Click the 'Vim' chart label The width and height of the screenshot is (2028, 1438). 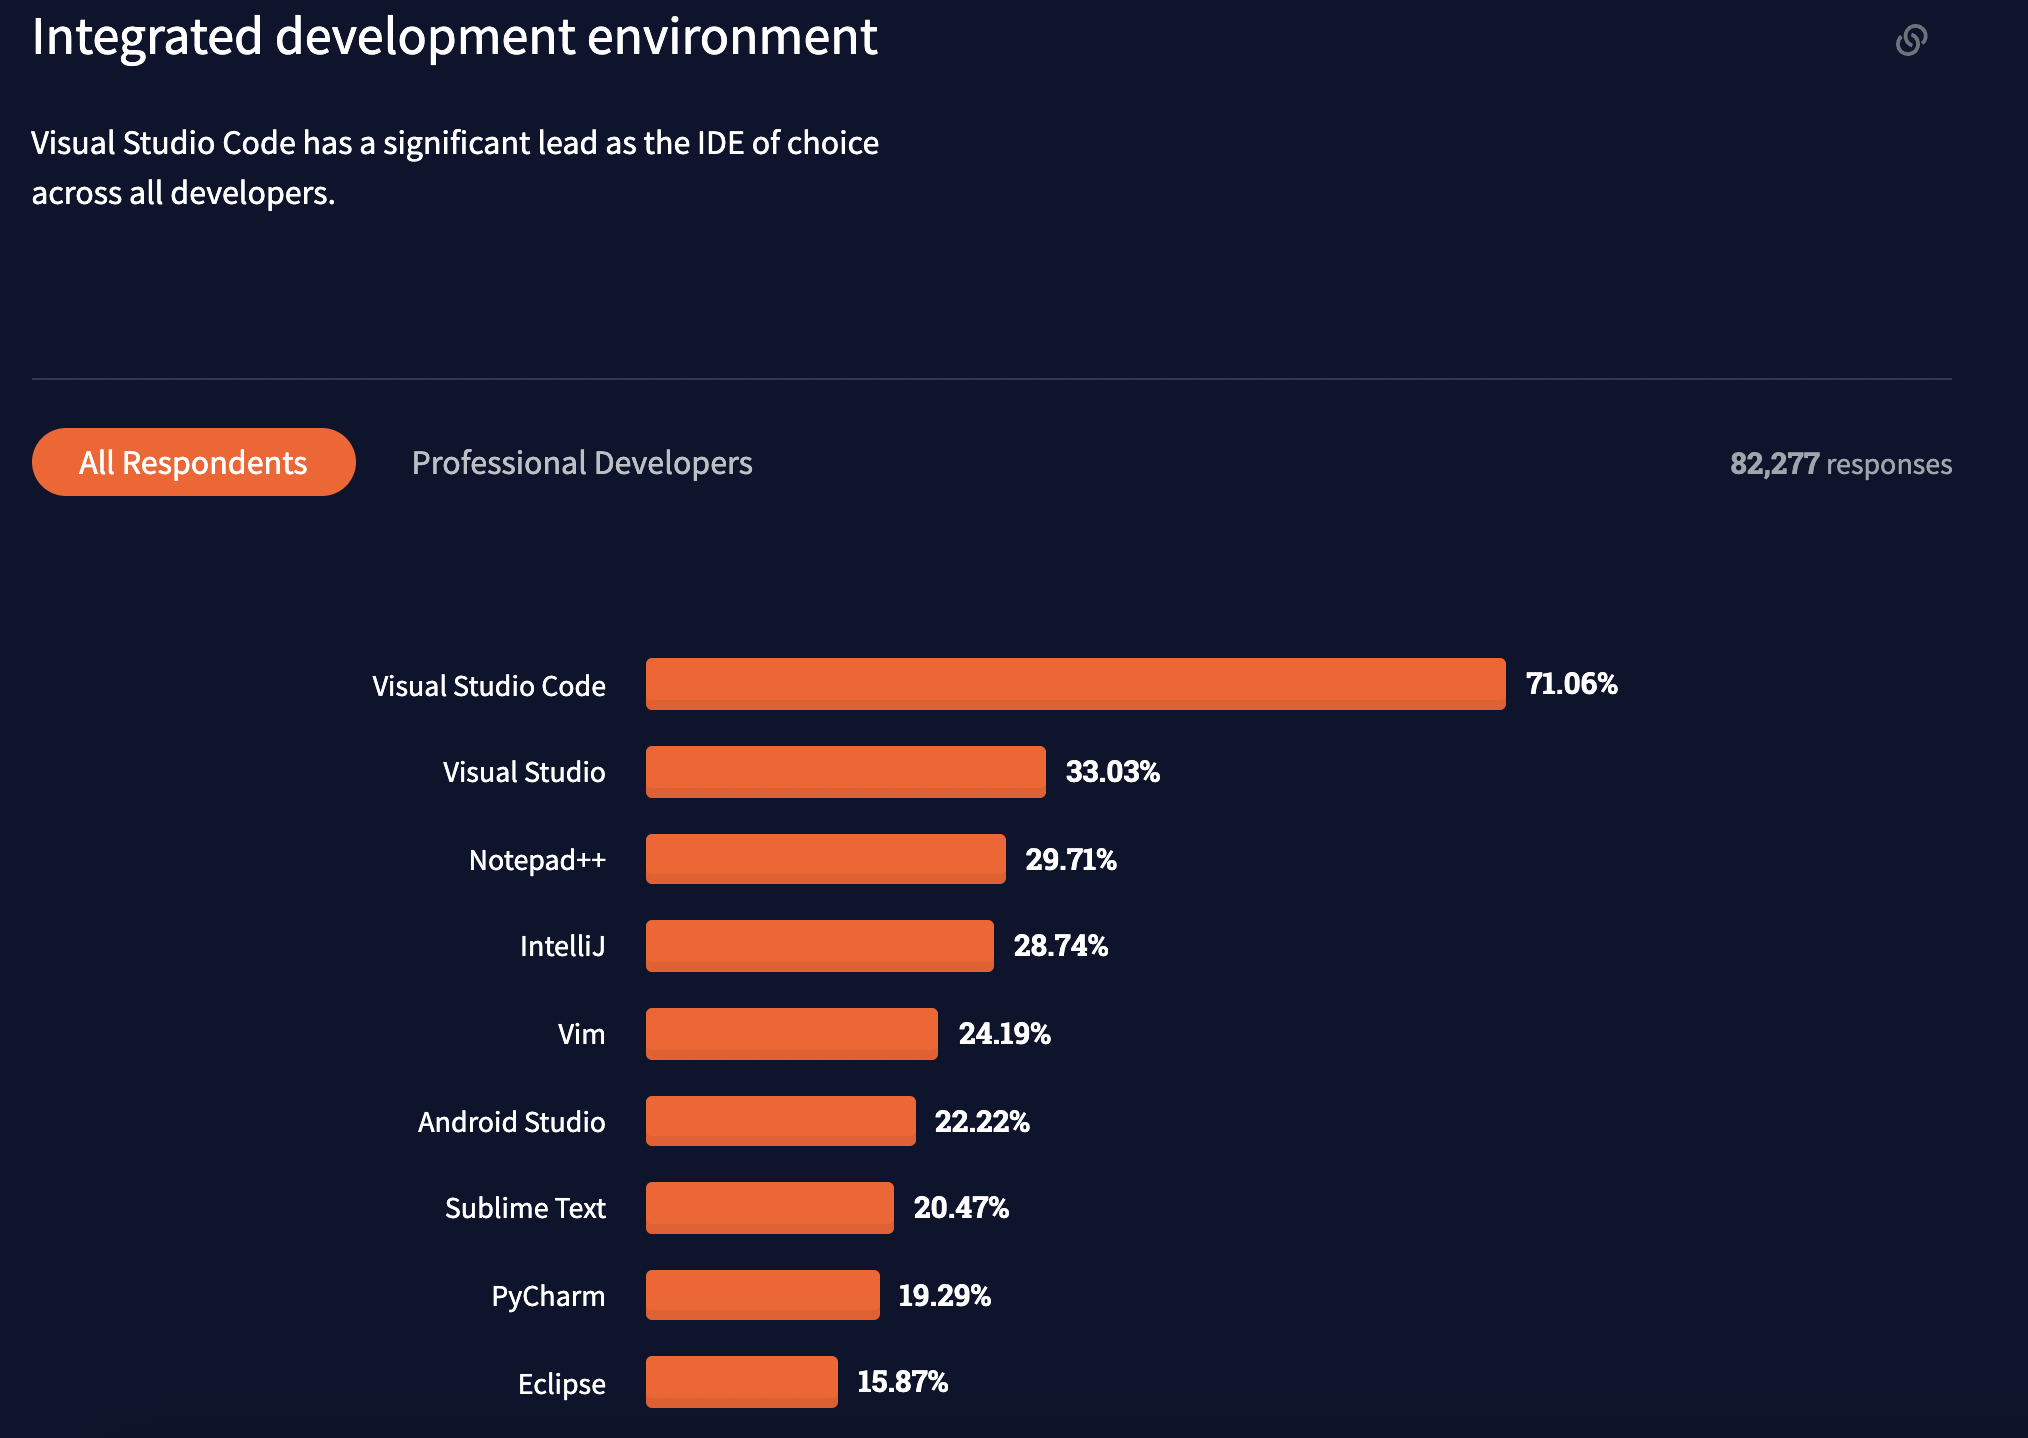[x=581, y=1034]
